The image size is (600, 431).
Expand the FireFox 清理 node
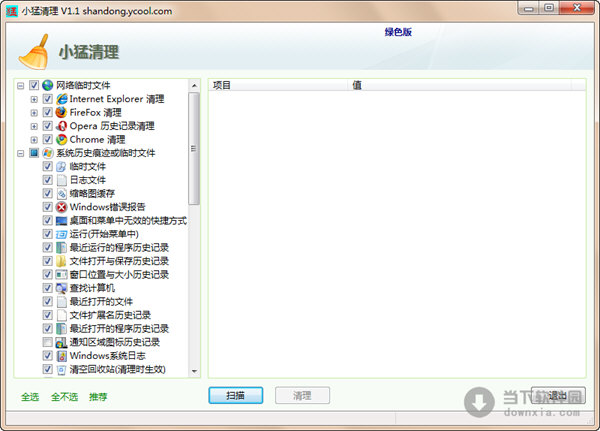pyautogui.click(x=34, y=113)
